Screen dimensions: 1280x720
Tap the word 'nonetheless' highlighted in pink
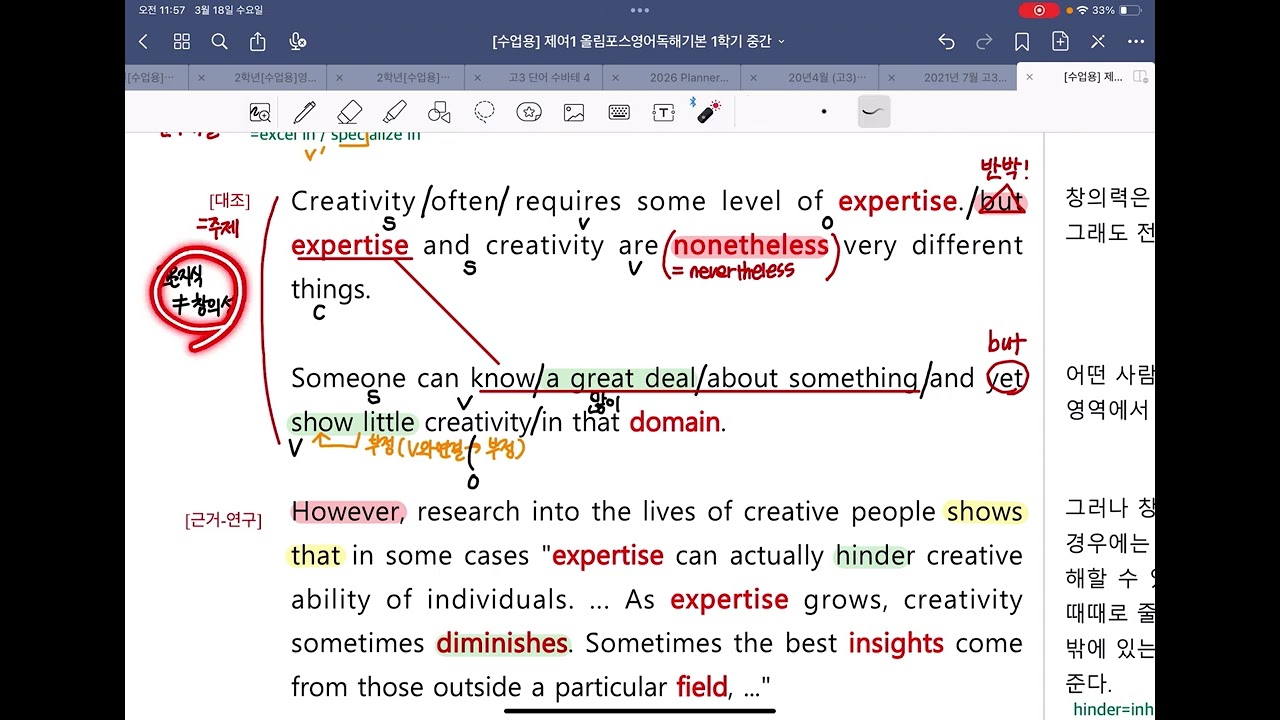pyautogui.click(x=751, y=245)
